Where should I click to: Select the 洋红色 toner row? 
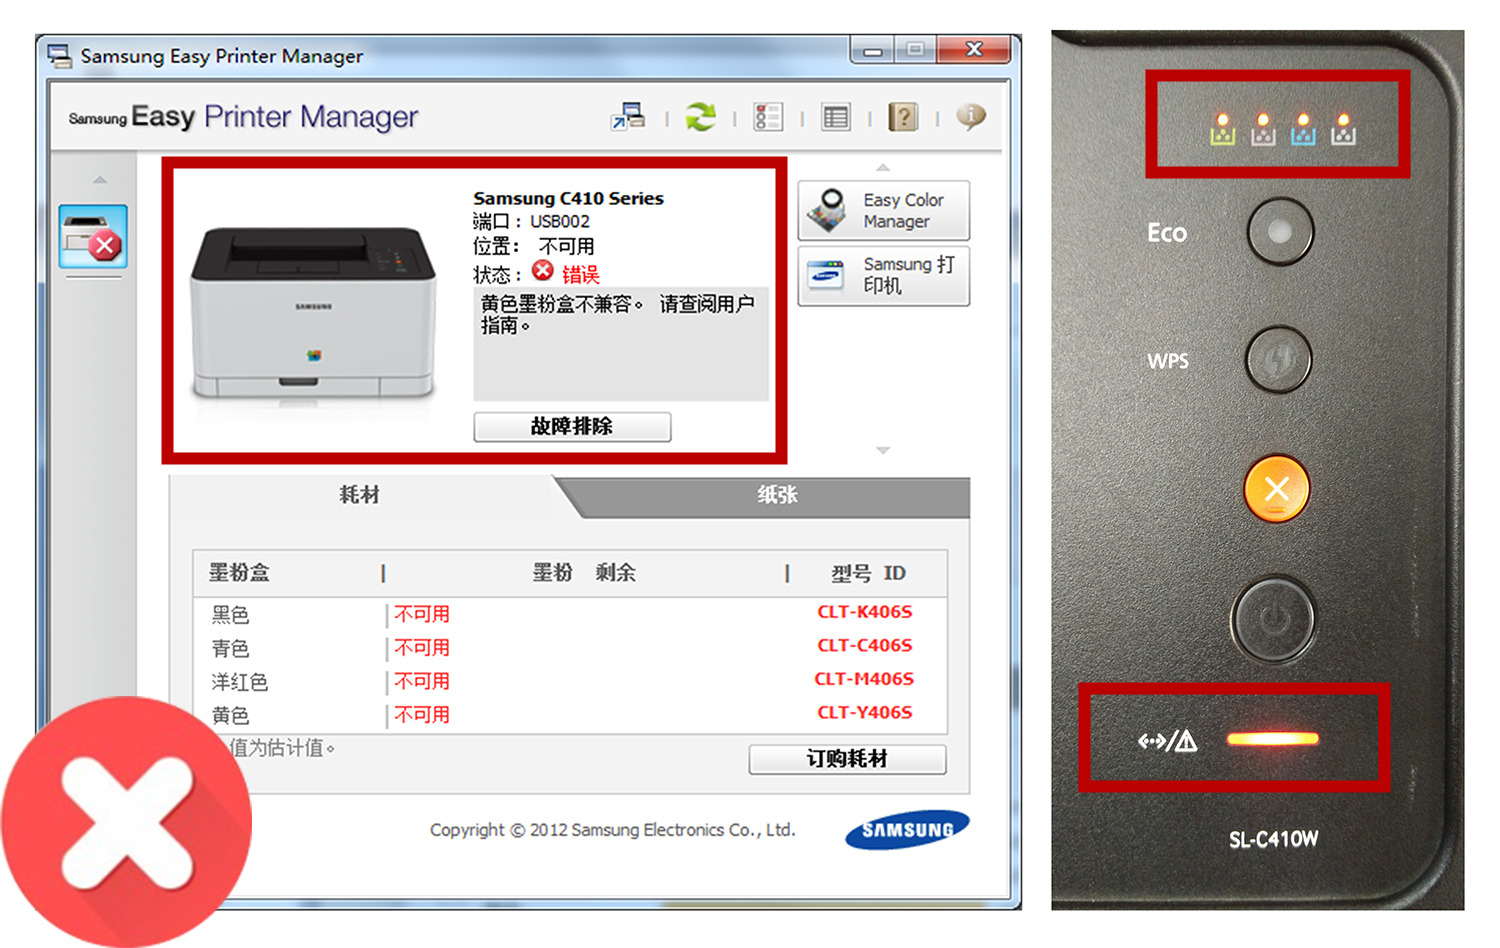pos(569,681)
